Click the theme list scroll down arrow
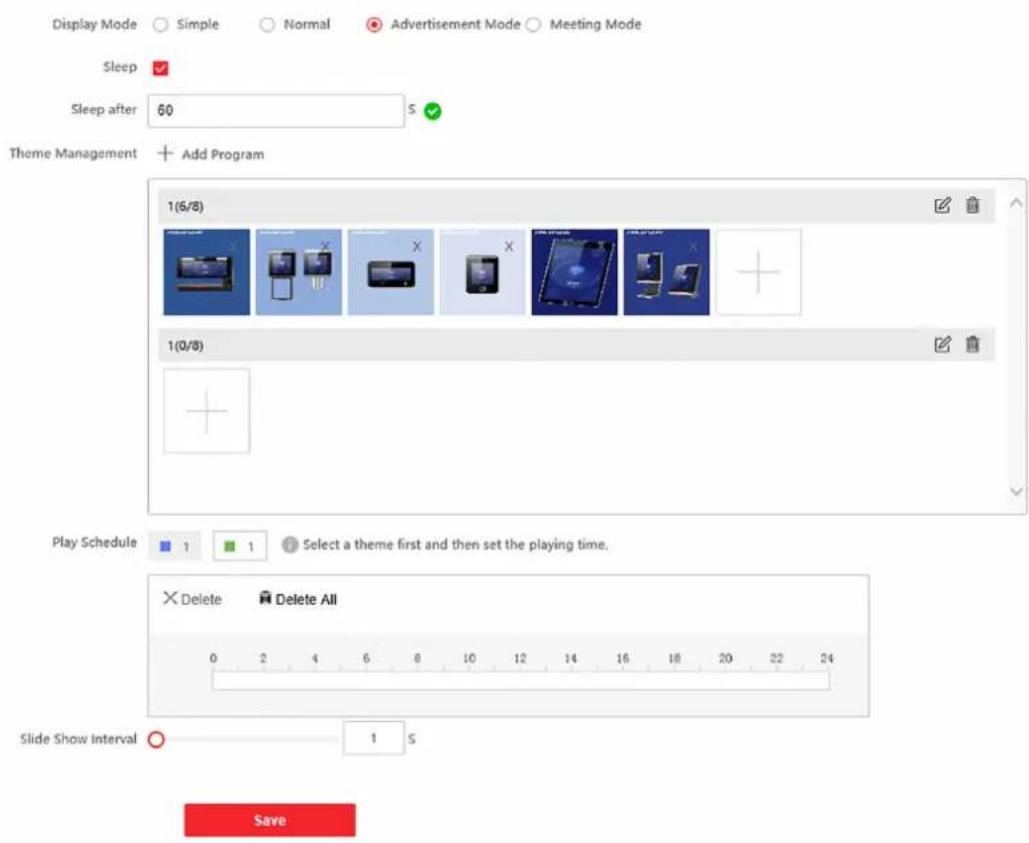This screenshot has height=843, width=1029. (x=1016, y=491)
